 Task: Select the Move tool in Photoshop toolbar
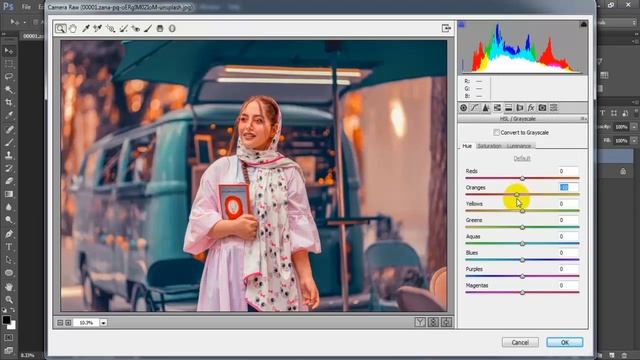click(x=9, y=51)
